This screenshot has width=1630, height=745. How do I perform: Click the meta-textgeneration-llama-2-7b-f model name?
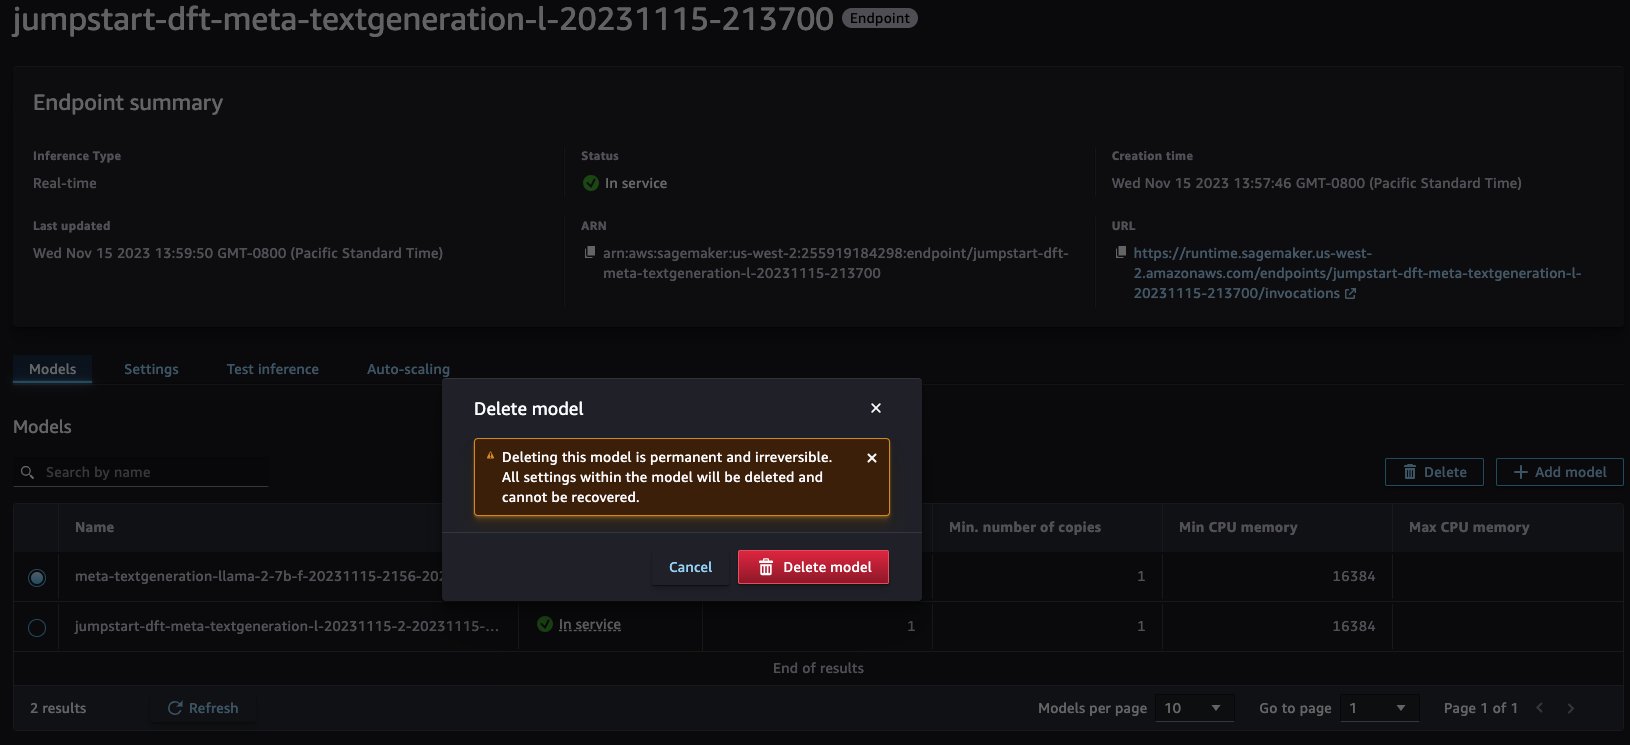(258, 576)
